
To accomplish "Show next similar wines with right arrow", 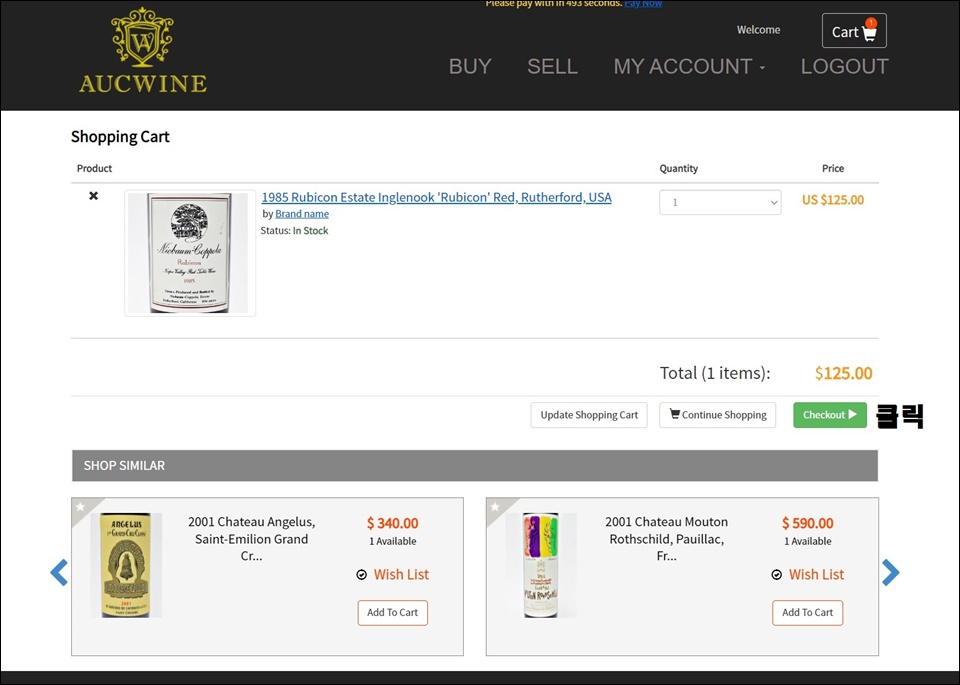I will point(891,572).
